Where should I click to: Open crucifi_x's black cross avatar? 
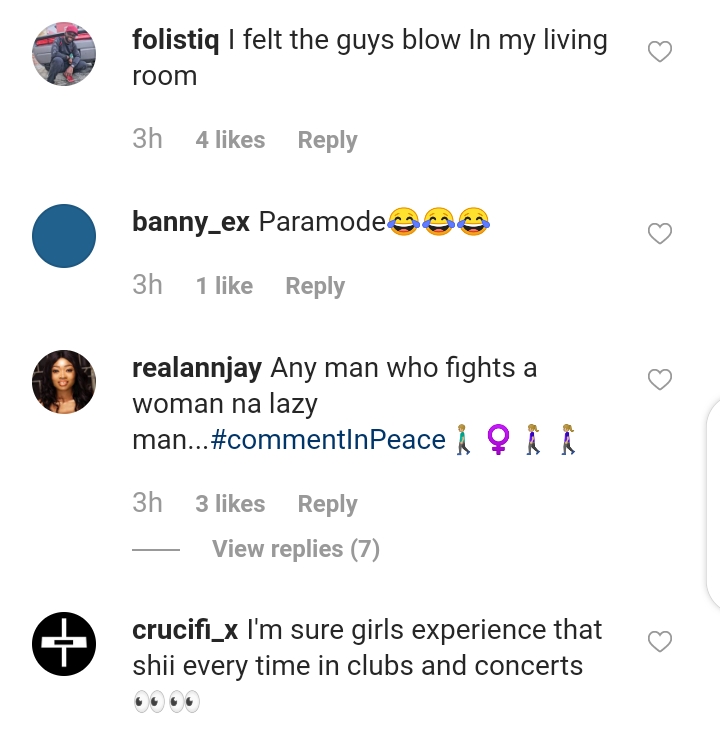point(64,643)
